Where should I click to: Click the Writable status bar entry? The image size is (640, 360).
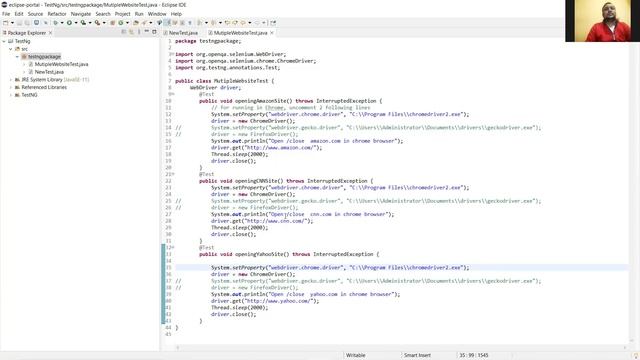click(356, 355)
